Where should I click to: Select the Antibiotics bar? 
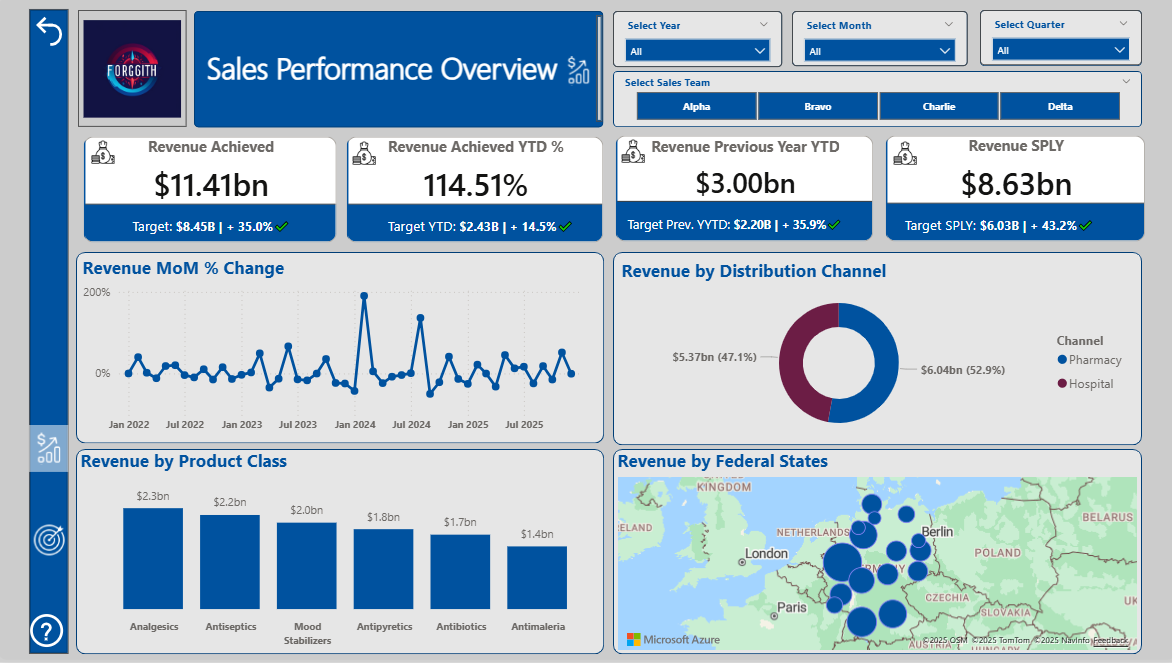pos(460,572)
